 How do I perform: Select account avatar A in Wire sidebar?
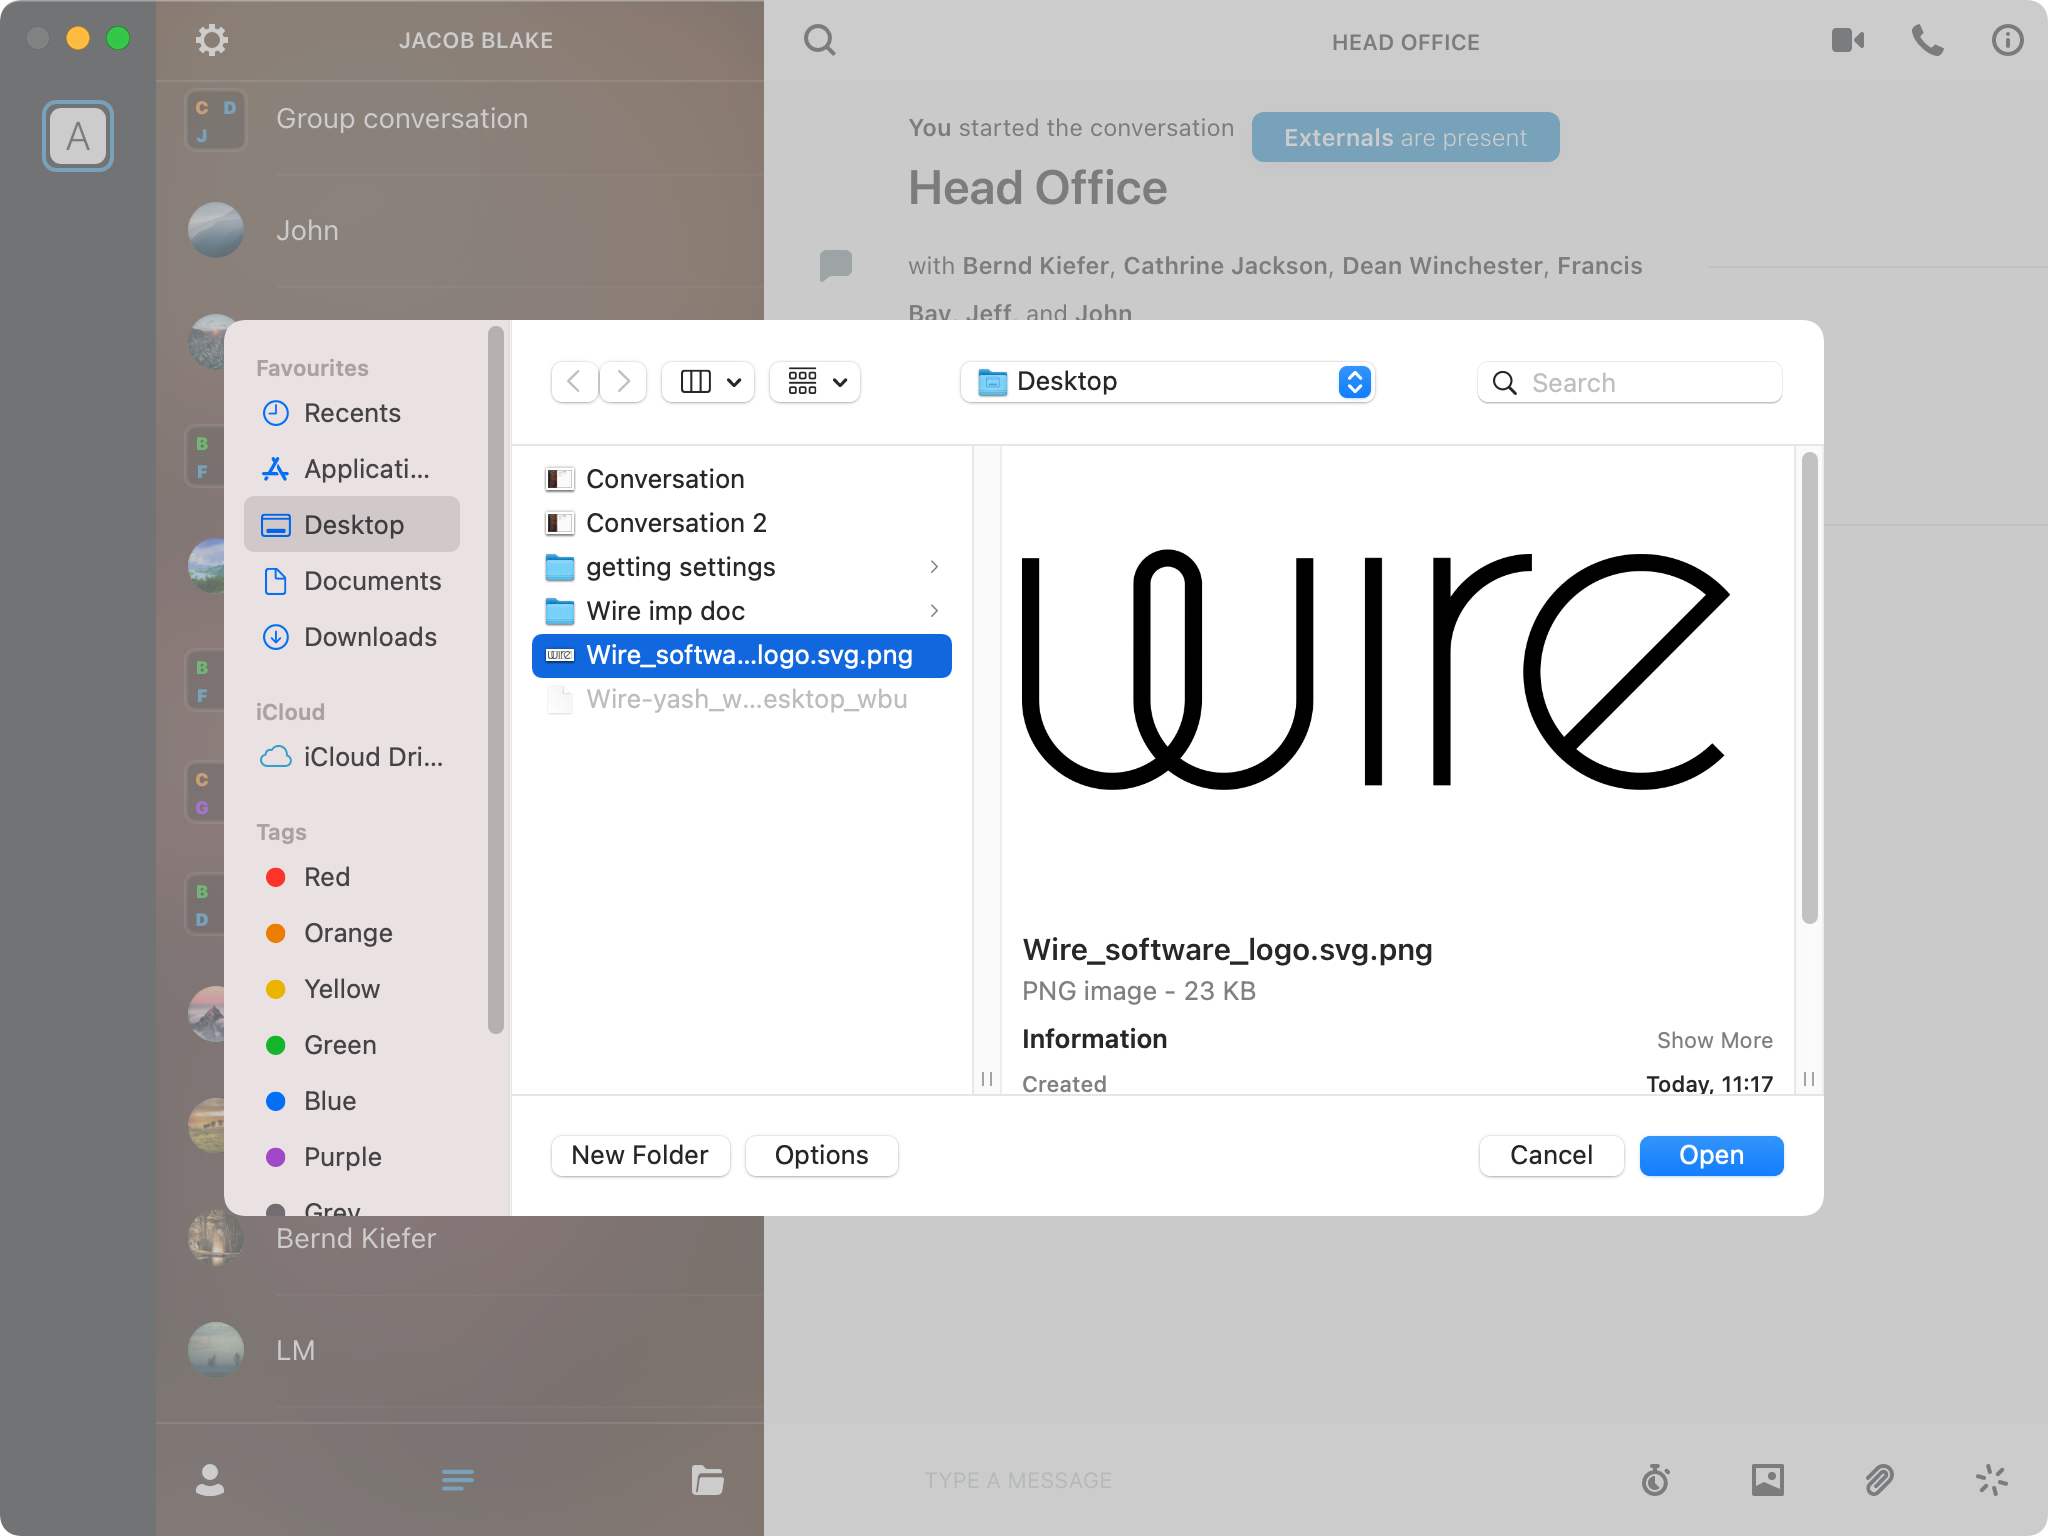(78, 136)
